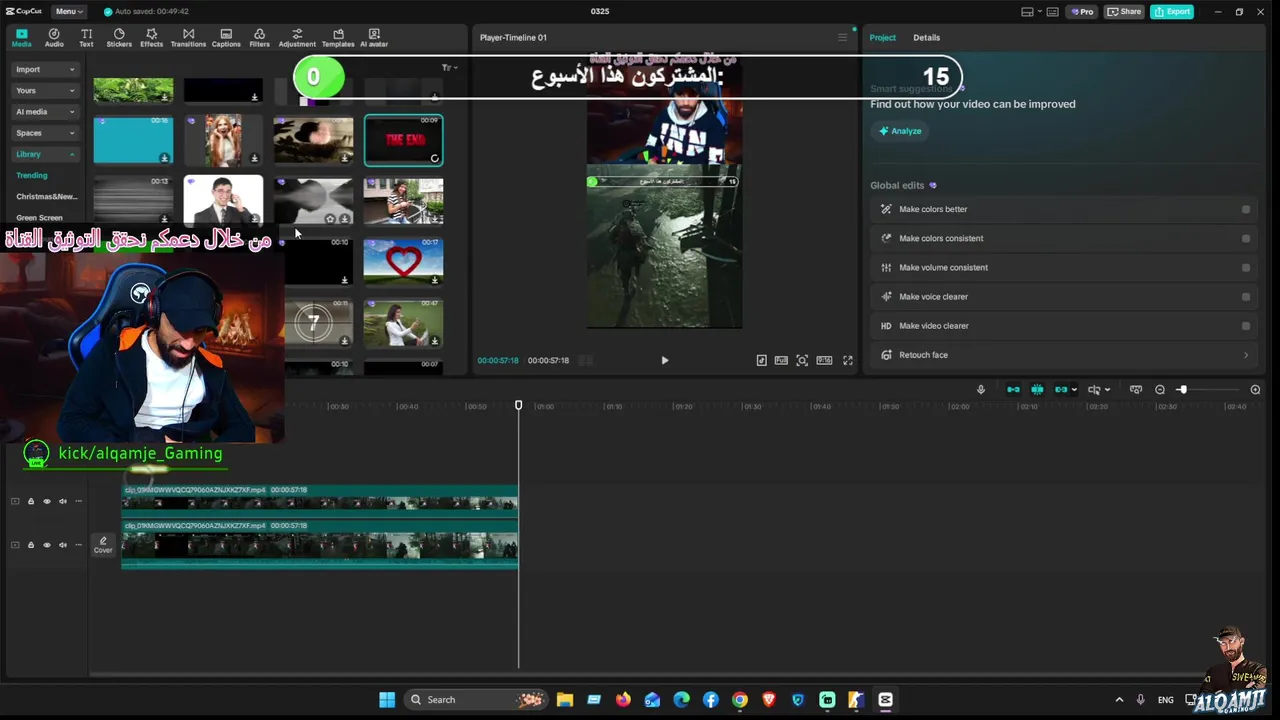Open the AI avatar panel
Image resolution: width=1280 pixels, height=720 pixels.
(374, 37)
